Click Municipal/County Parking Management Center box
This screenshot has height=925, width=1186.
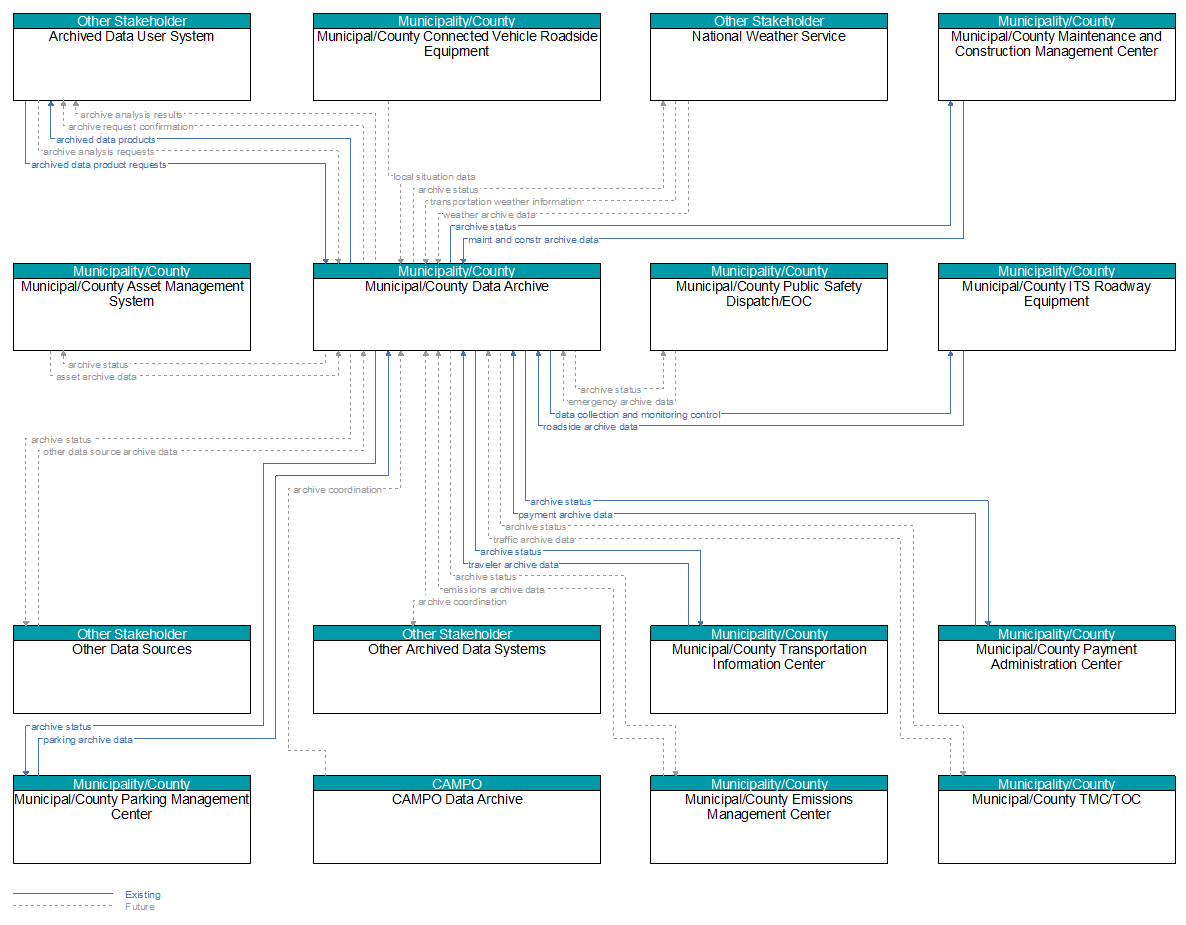[132, 820]
